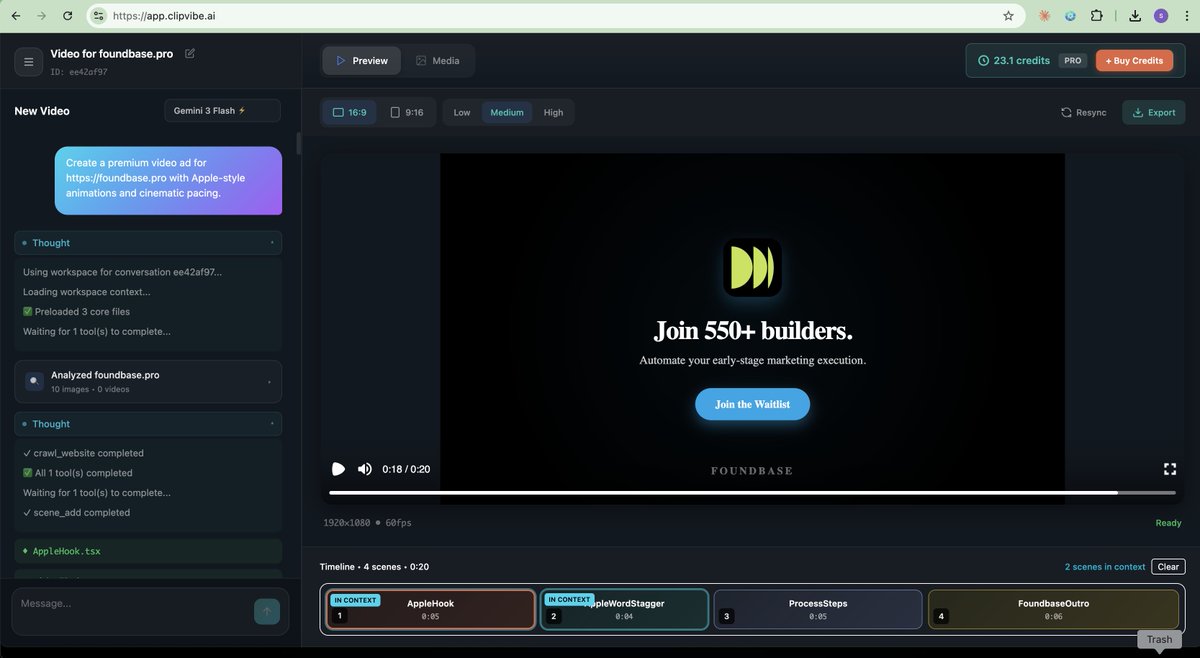Click Buy Credits button

click(x=1134, y=61)
